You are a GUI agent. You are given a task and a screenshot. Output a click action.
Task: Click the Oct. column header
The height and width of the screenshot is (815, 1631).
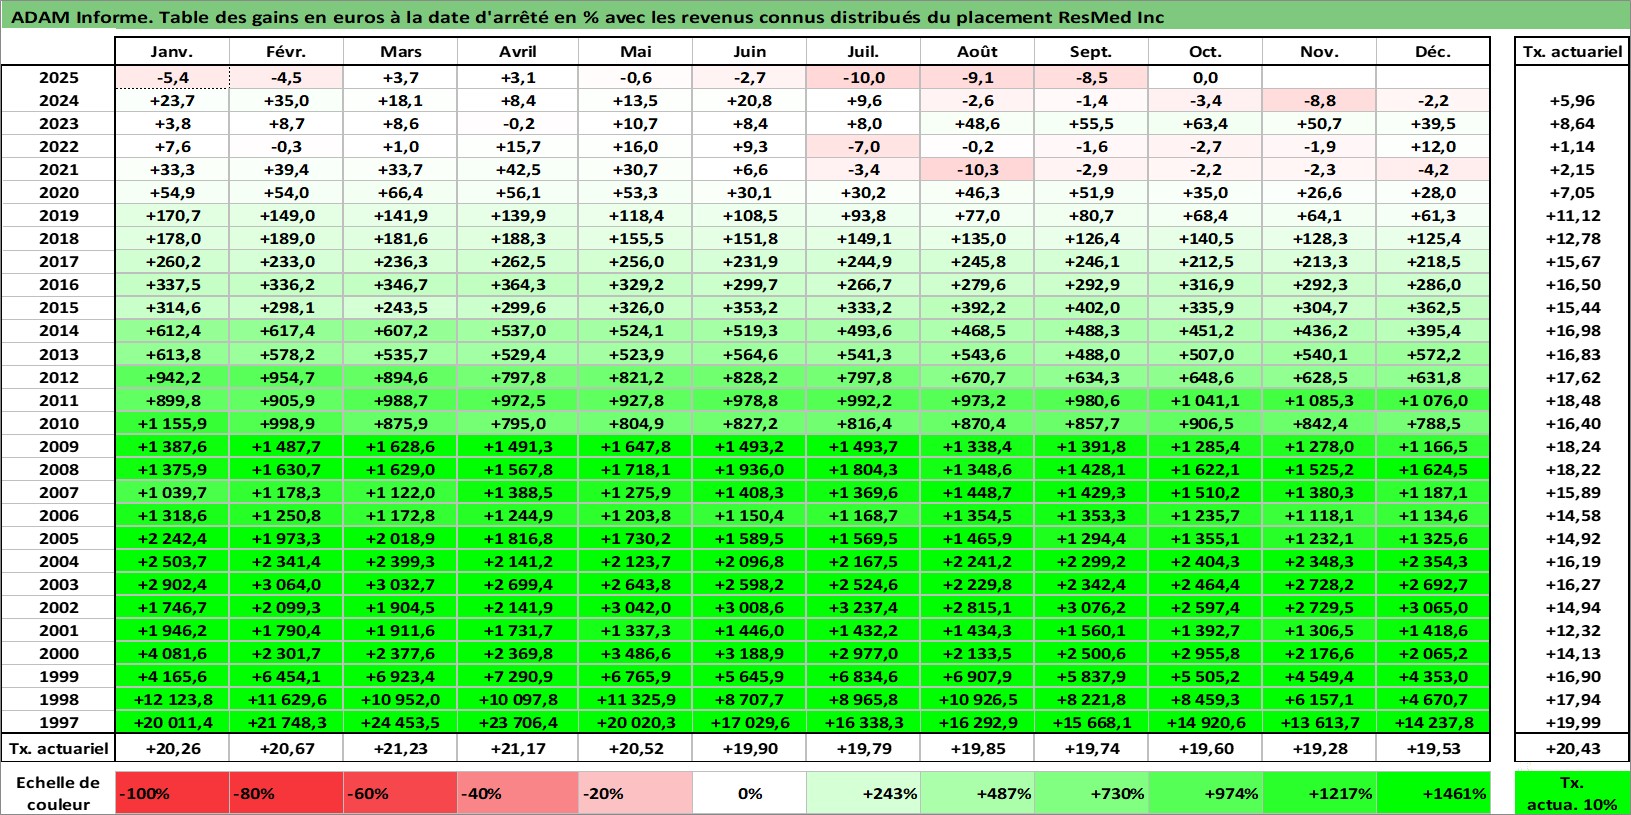(1205, 51)
